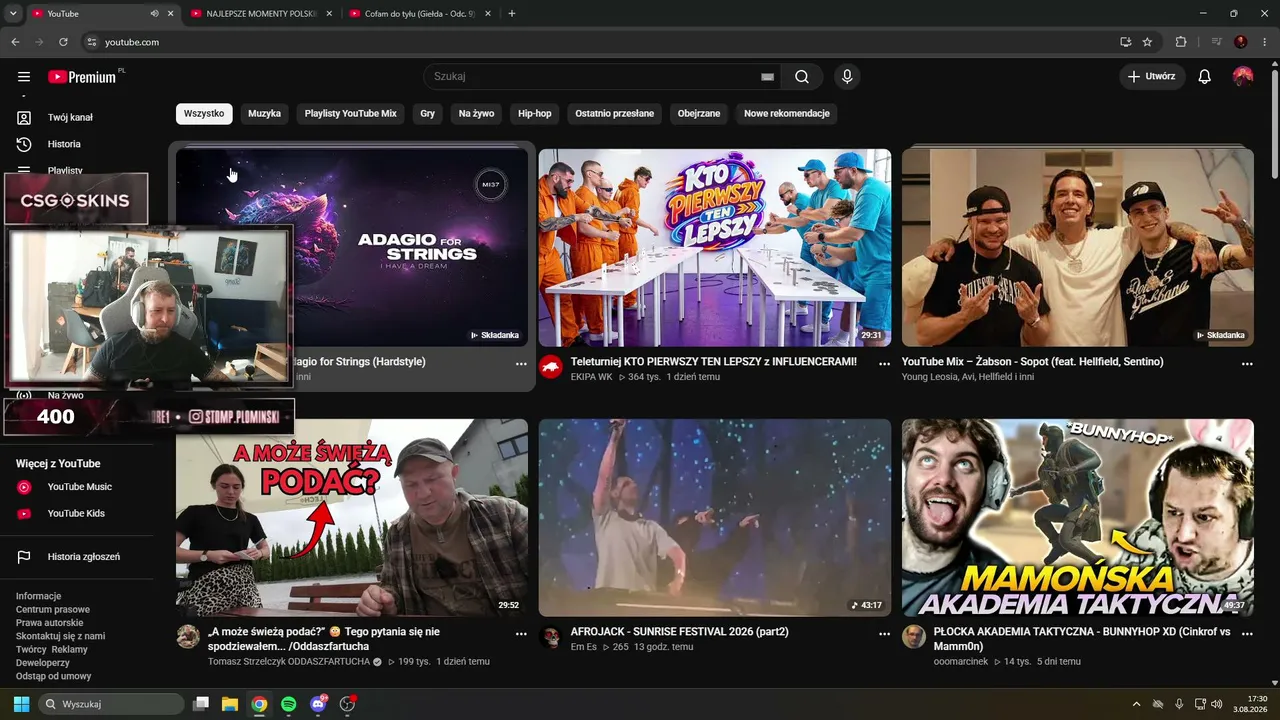This screenshot has height=720, width=1280.
Task: Select the Wszystko filter chip
Action: coord(204,114)
